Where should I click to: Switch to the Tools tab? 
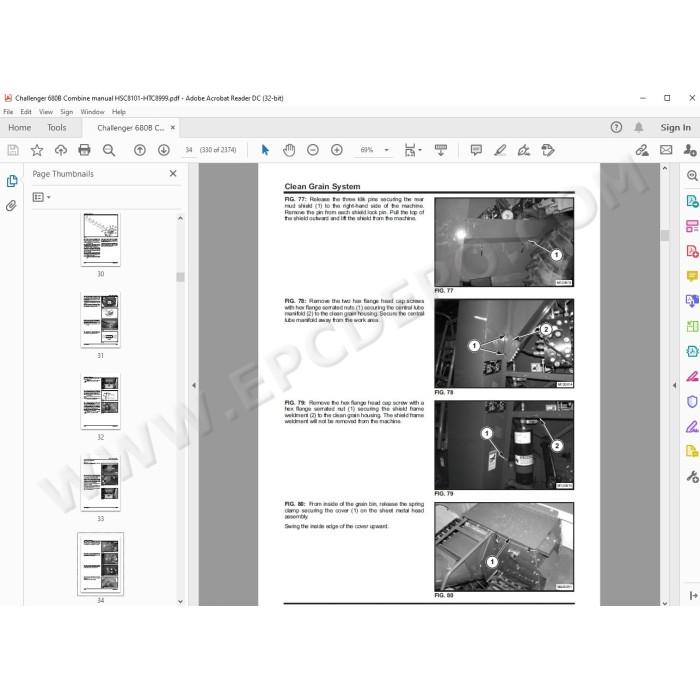(57, 128)
